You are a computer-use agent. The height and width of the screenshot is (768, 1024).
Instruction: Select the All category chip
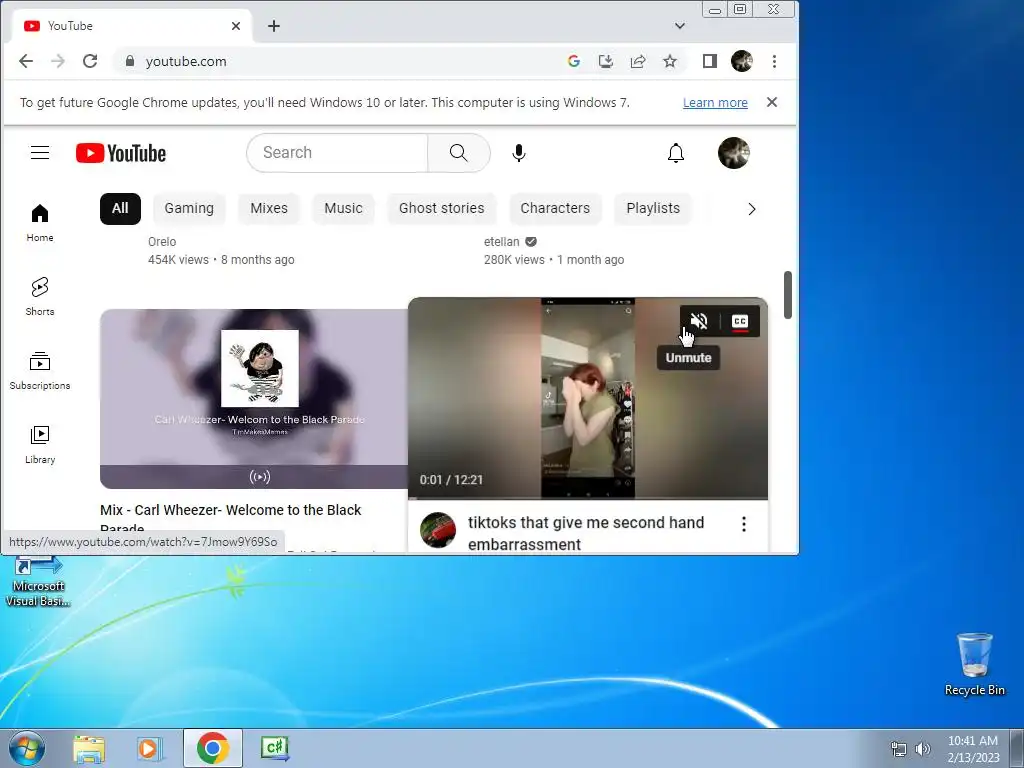click(120, 208)
